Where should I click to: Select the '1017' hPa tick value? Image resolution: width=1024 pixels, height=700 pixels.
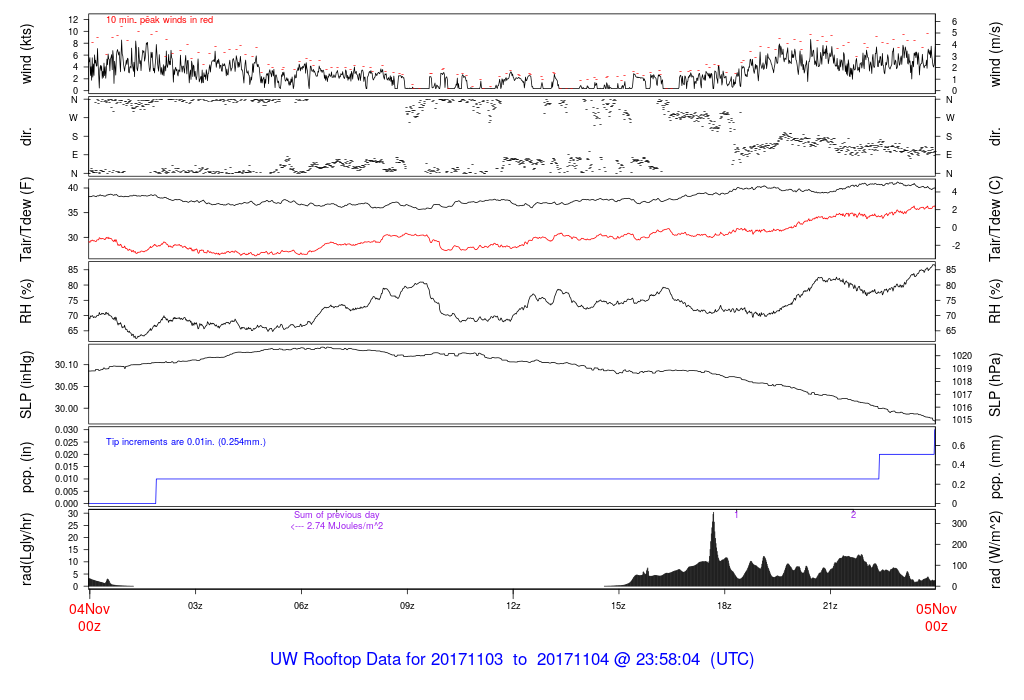(962, 395)
